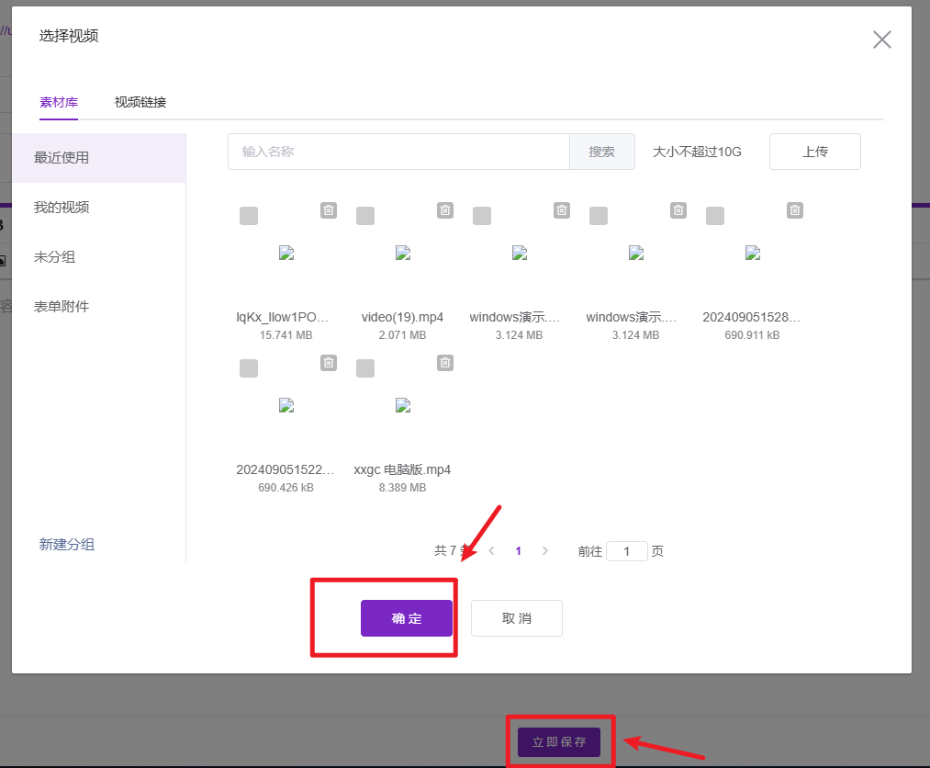This screenshot has height=768, width=930.
Task: Select 最近使用 in the sidebar
Action: 99,158
